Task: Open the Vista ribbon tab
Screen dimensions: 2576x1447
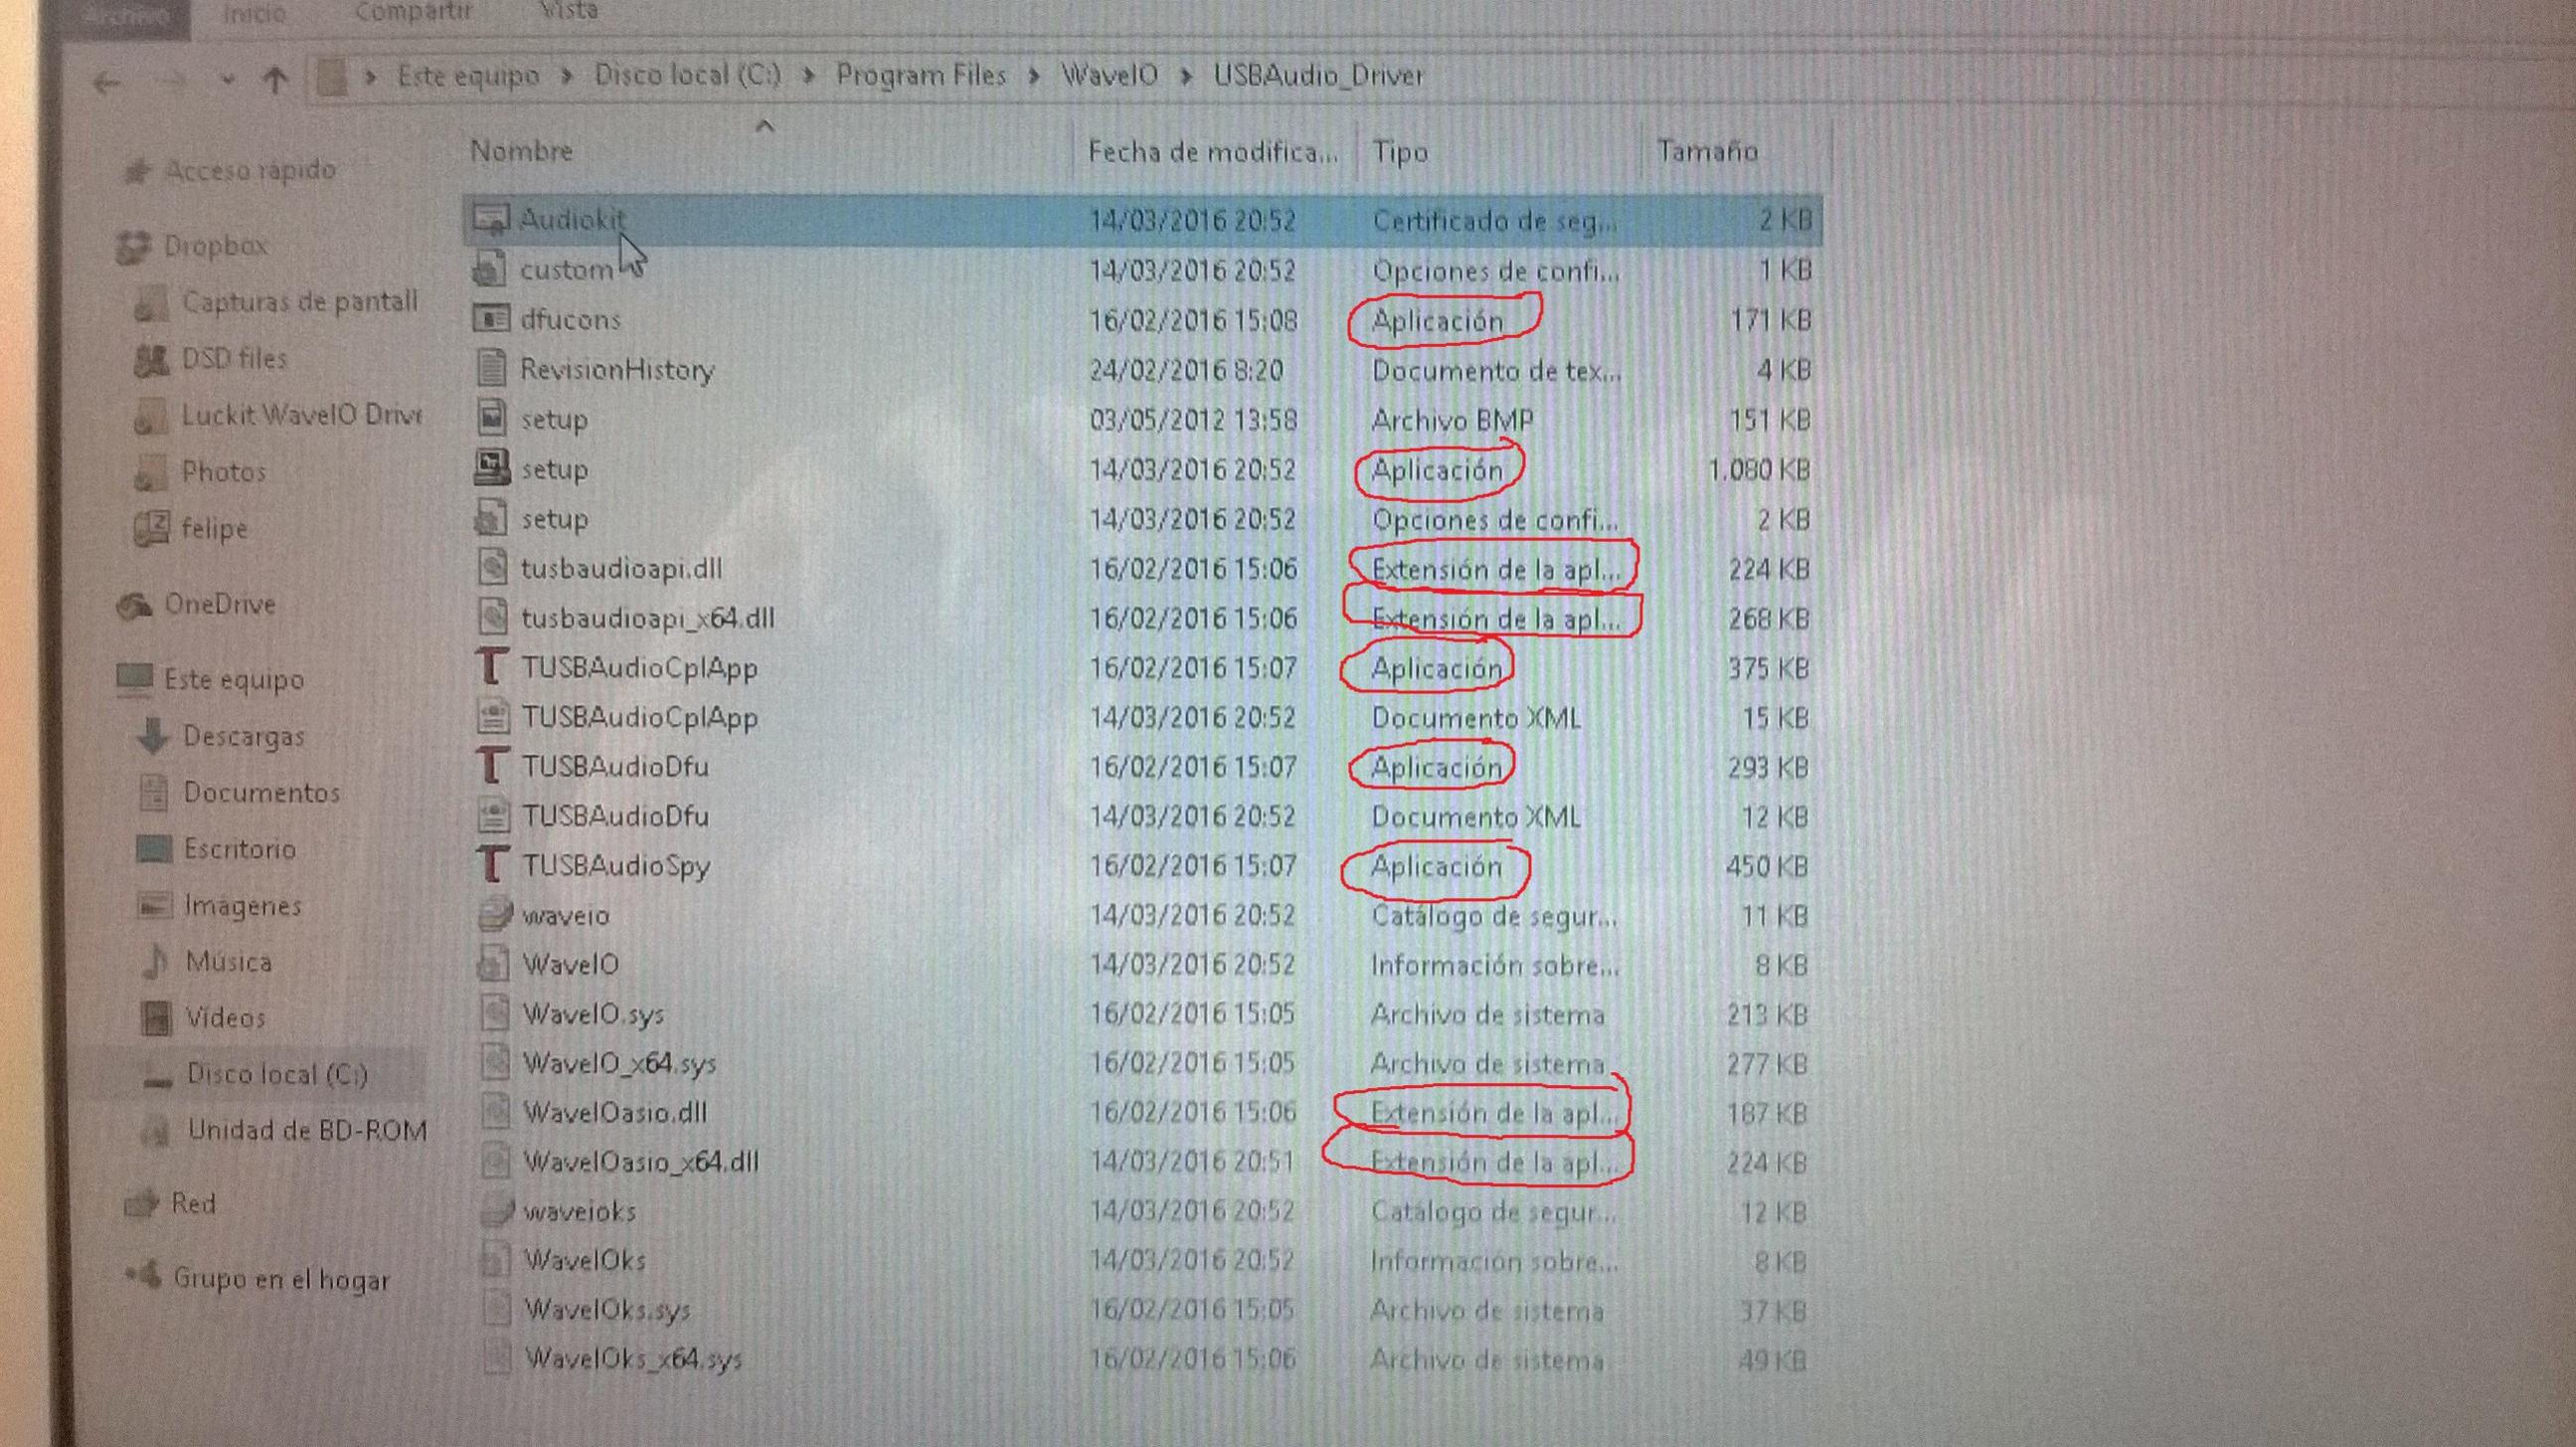Action: (568, 11)
